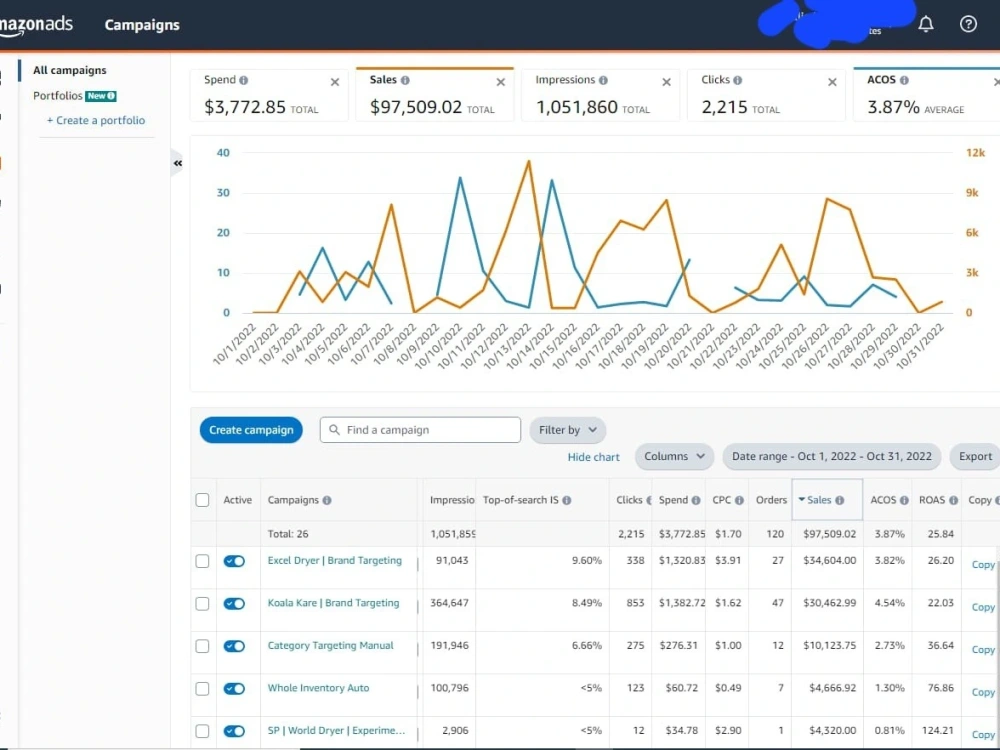Expand the Filter by dropdown
Image resolution: width=1000 pixels, height=750 pixels.
(568, 430)
